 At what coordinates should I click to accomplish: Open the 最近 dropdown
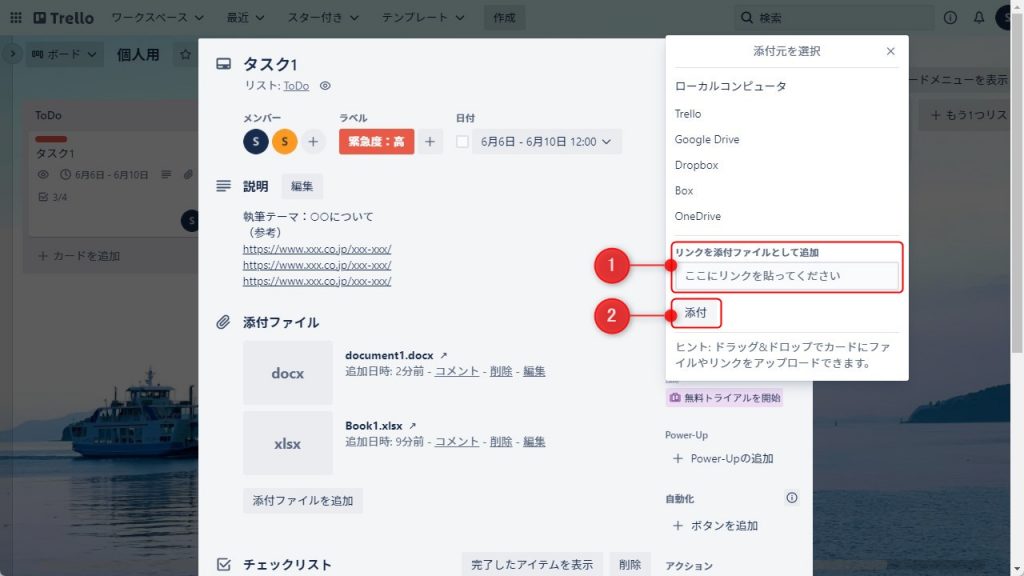(245, 18)
